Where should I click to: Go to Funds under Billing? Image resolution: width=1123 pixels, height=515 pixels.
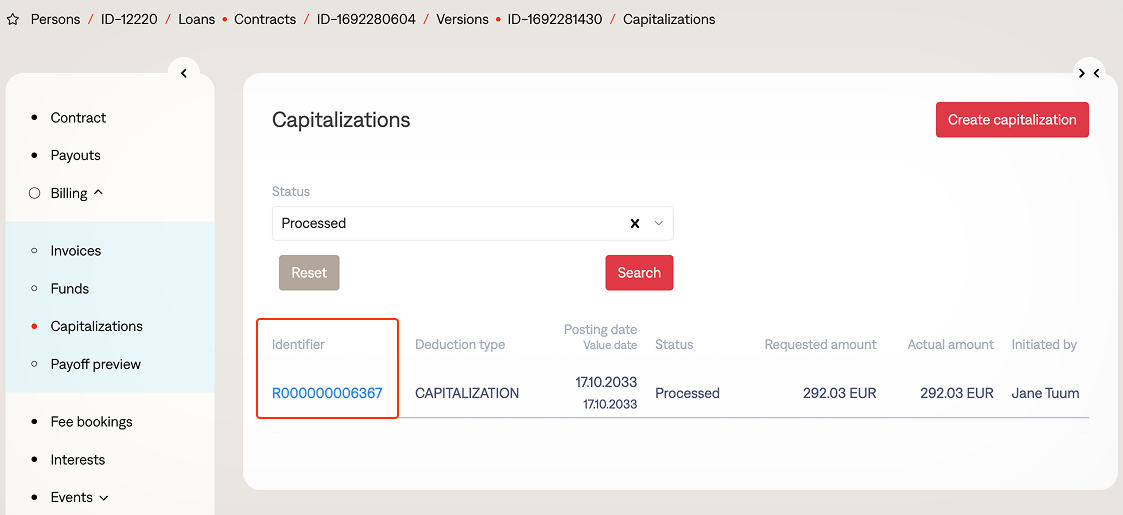[x=70, y=289]
